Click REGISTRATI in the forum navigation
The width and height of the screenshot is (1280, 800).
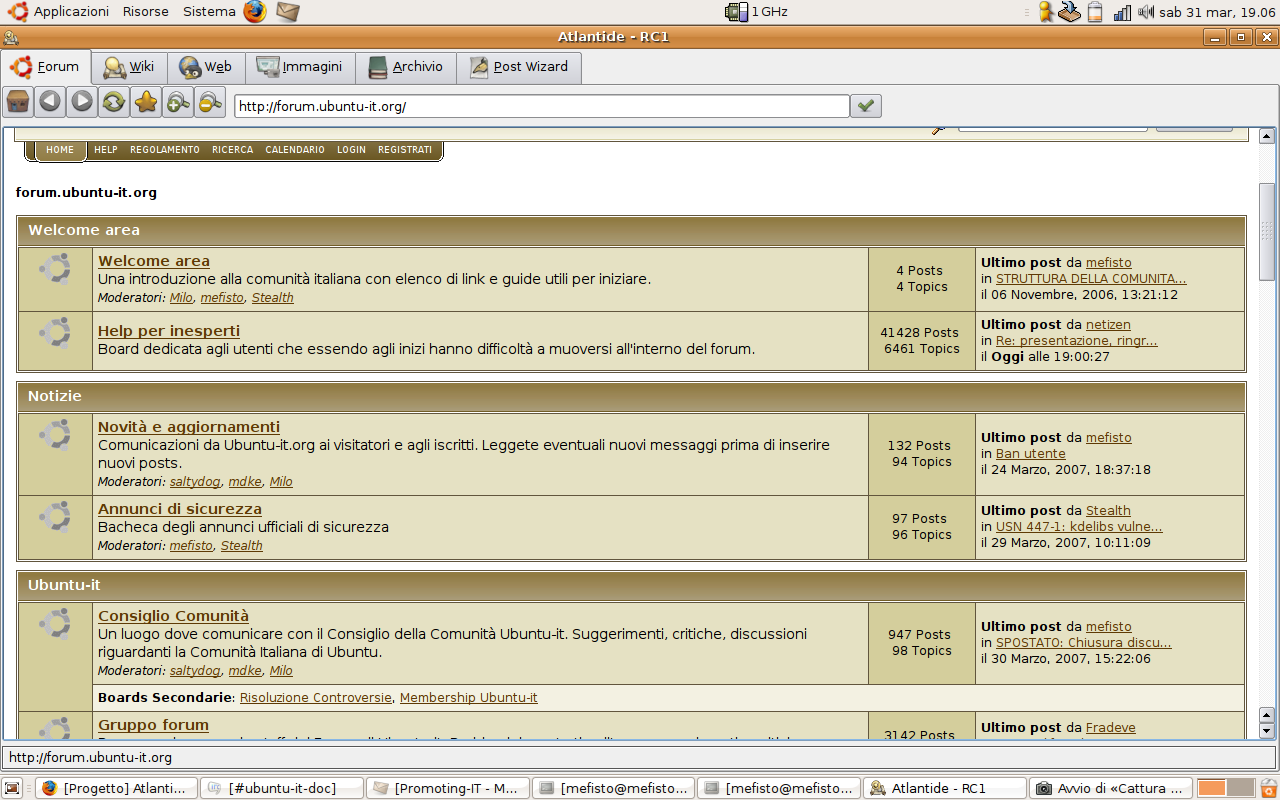pos(405,150)
